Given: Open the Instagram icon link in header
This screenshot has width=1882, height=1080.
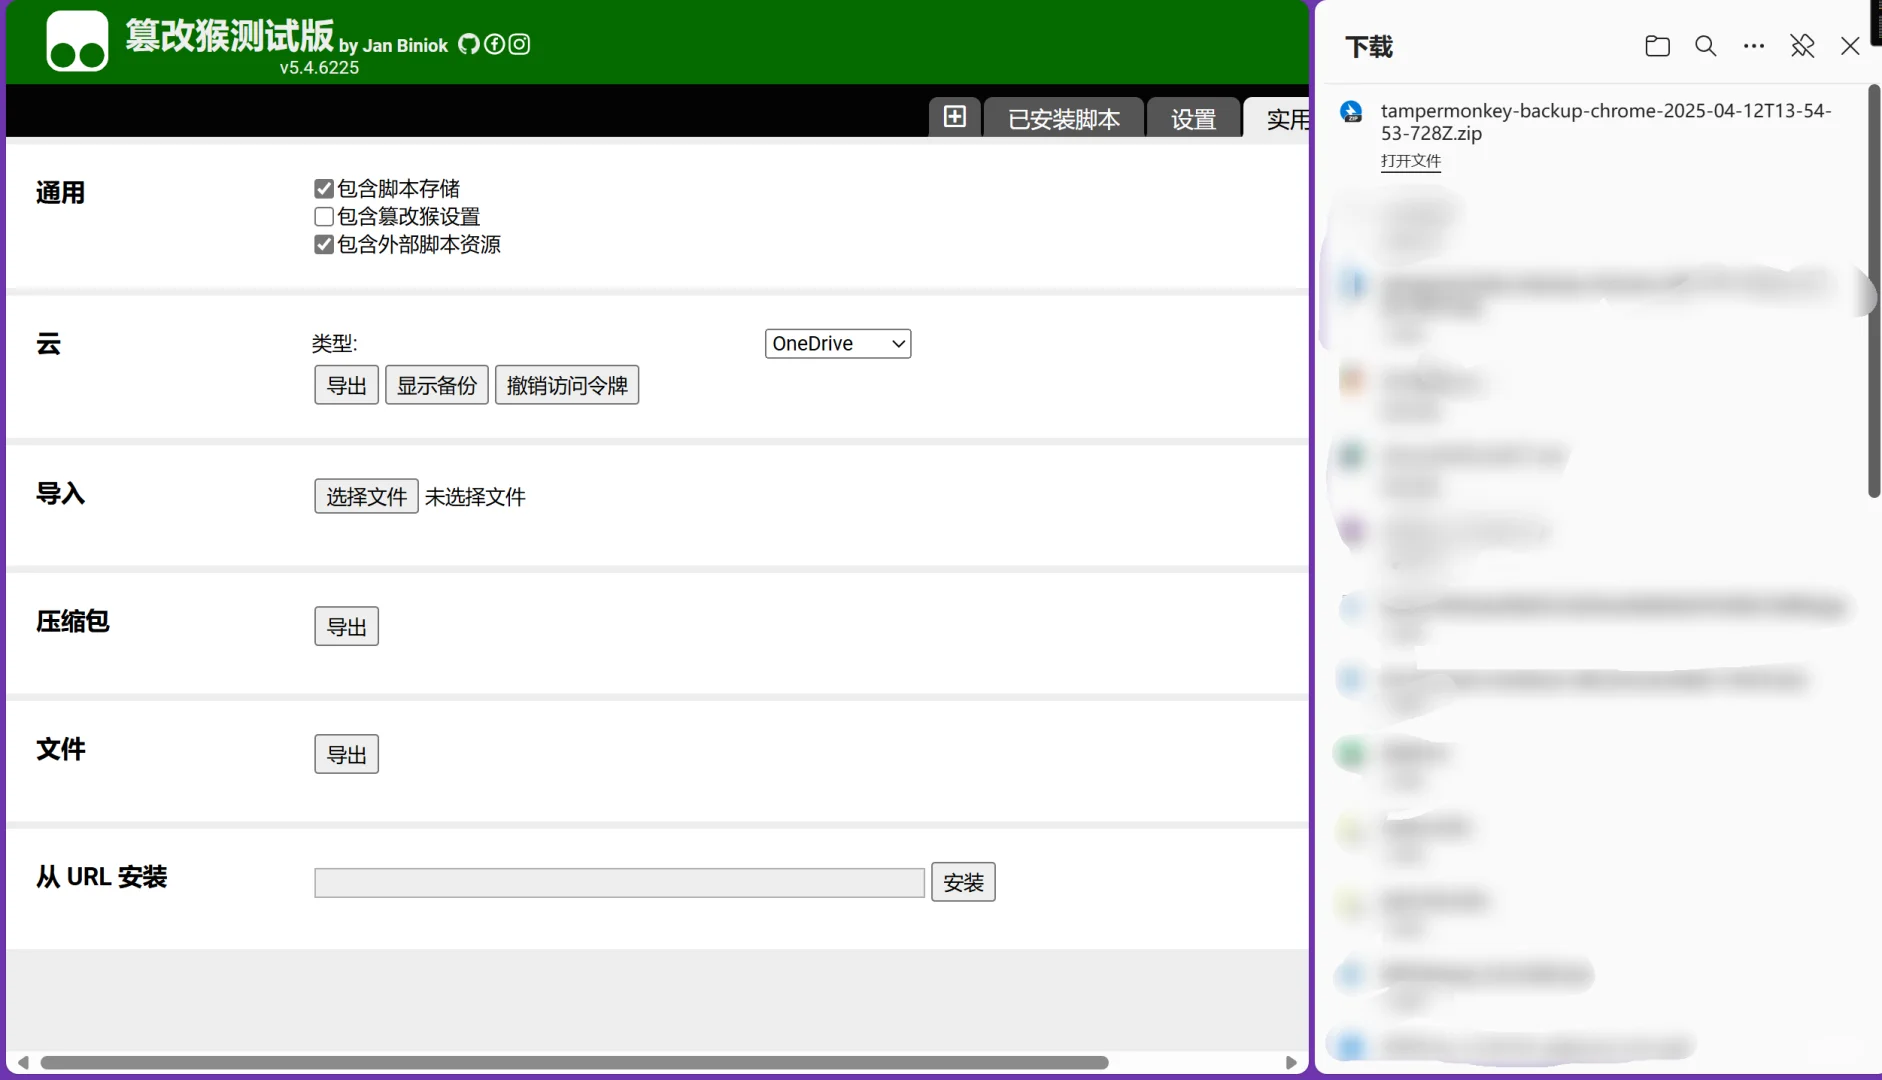Looking at the screenshot, I should pos(519,44).
